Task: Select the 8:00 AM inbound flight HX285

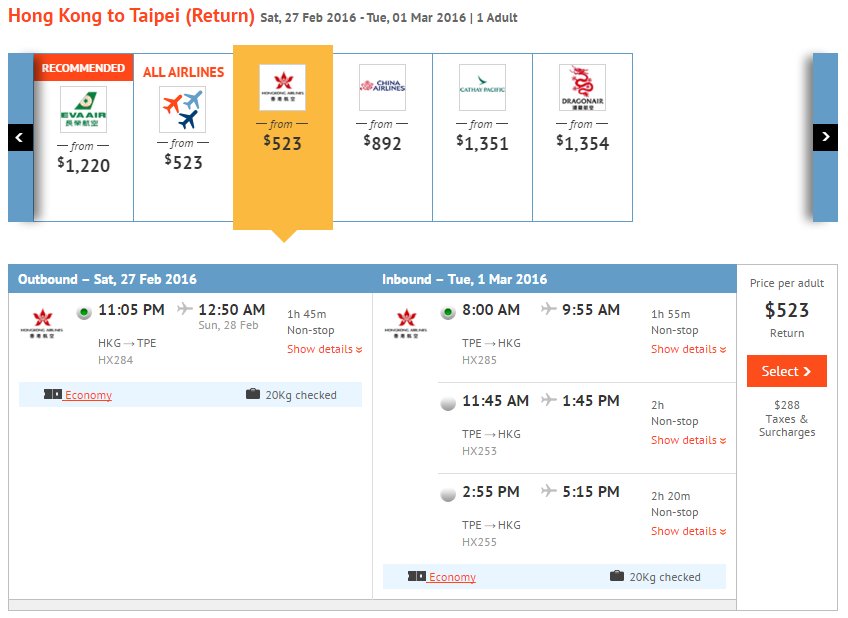Action: (448, 313)
